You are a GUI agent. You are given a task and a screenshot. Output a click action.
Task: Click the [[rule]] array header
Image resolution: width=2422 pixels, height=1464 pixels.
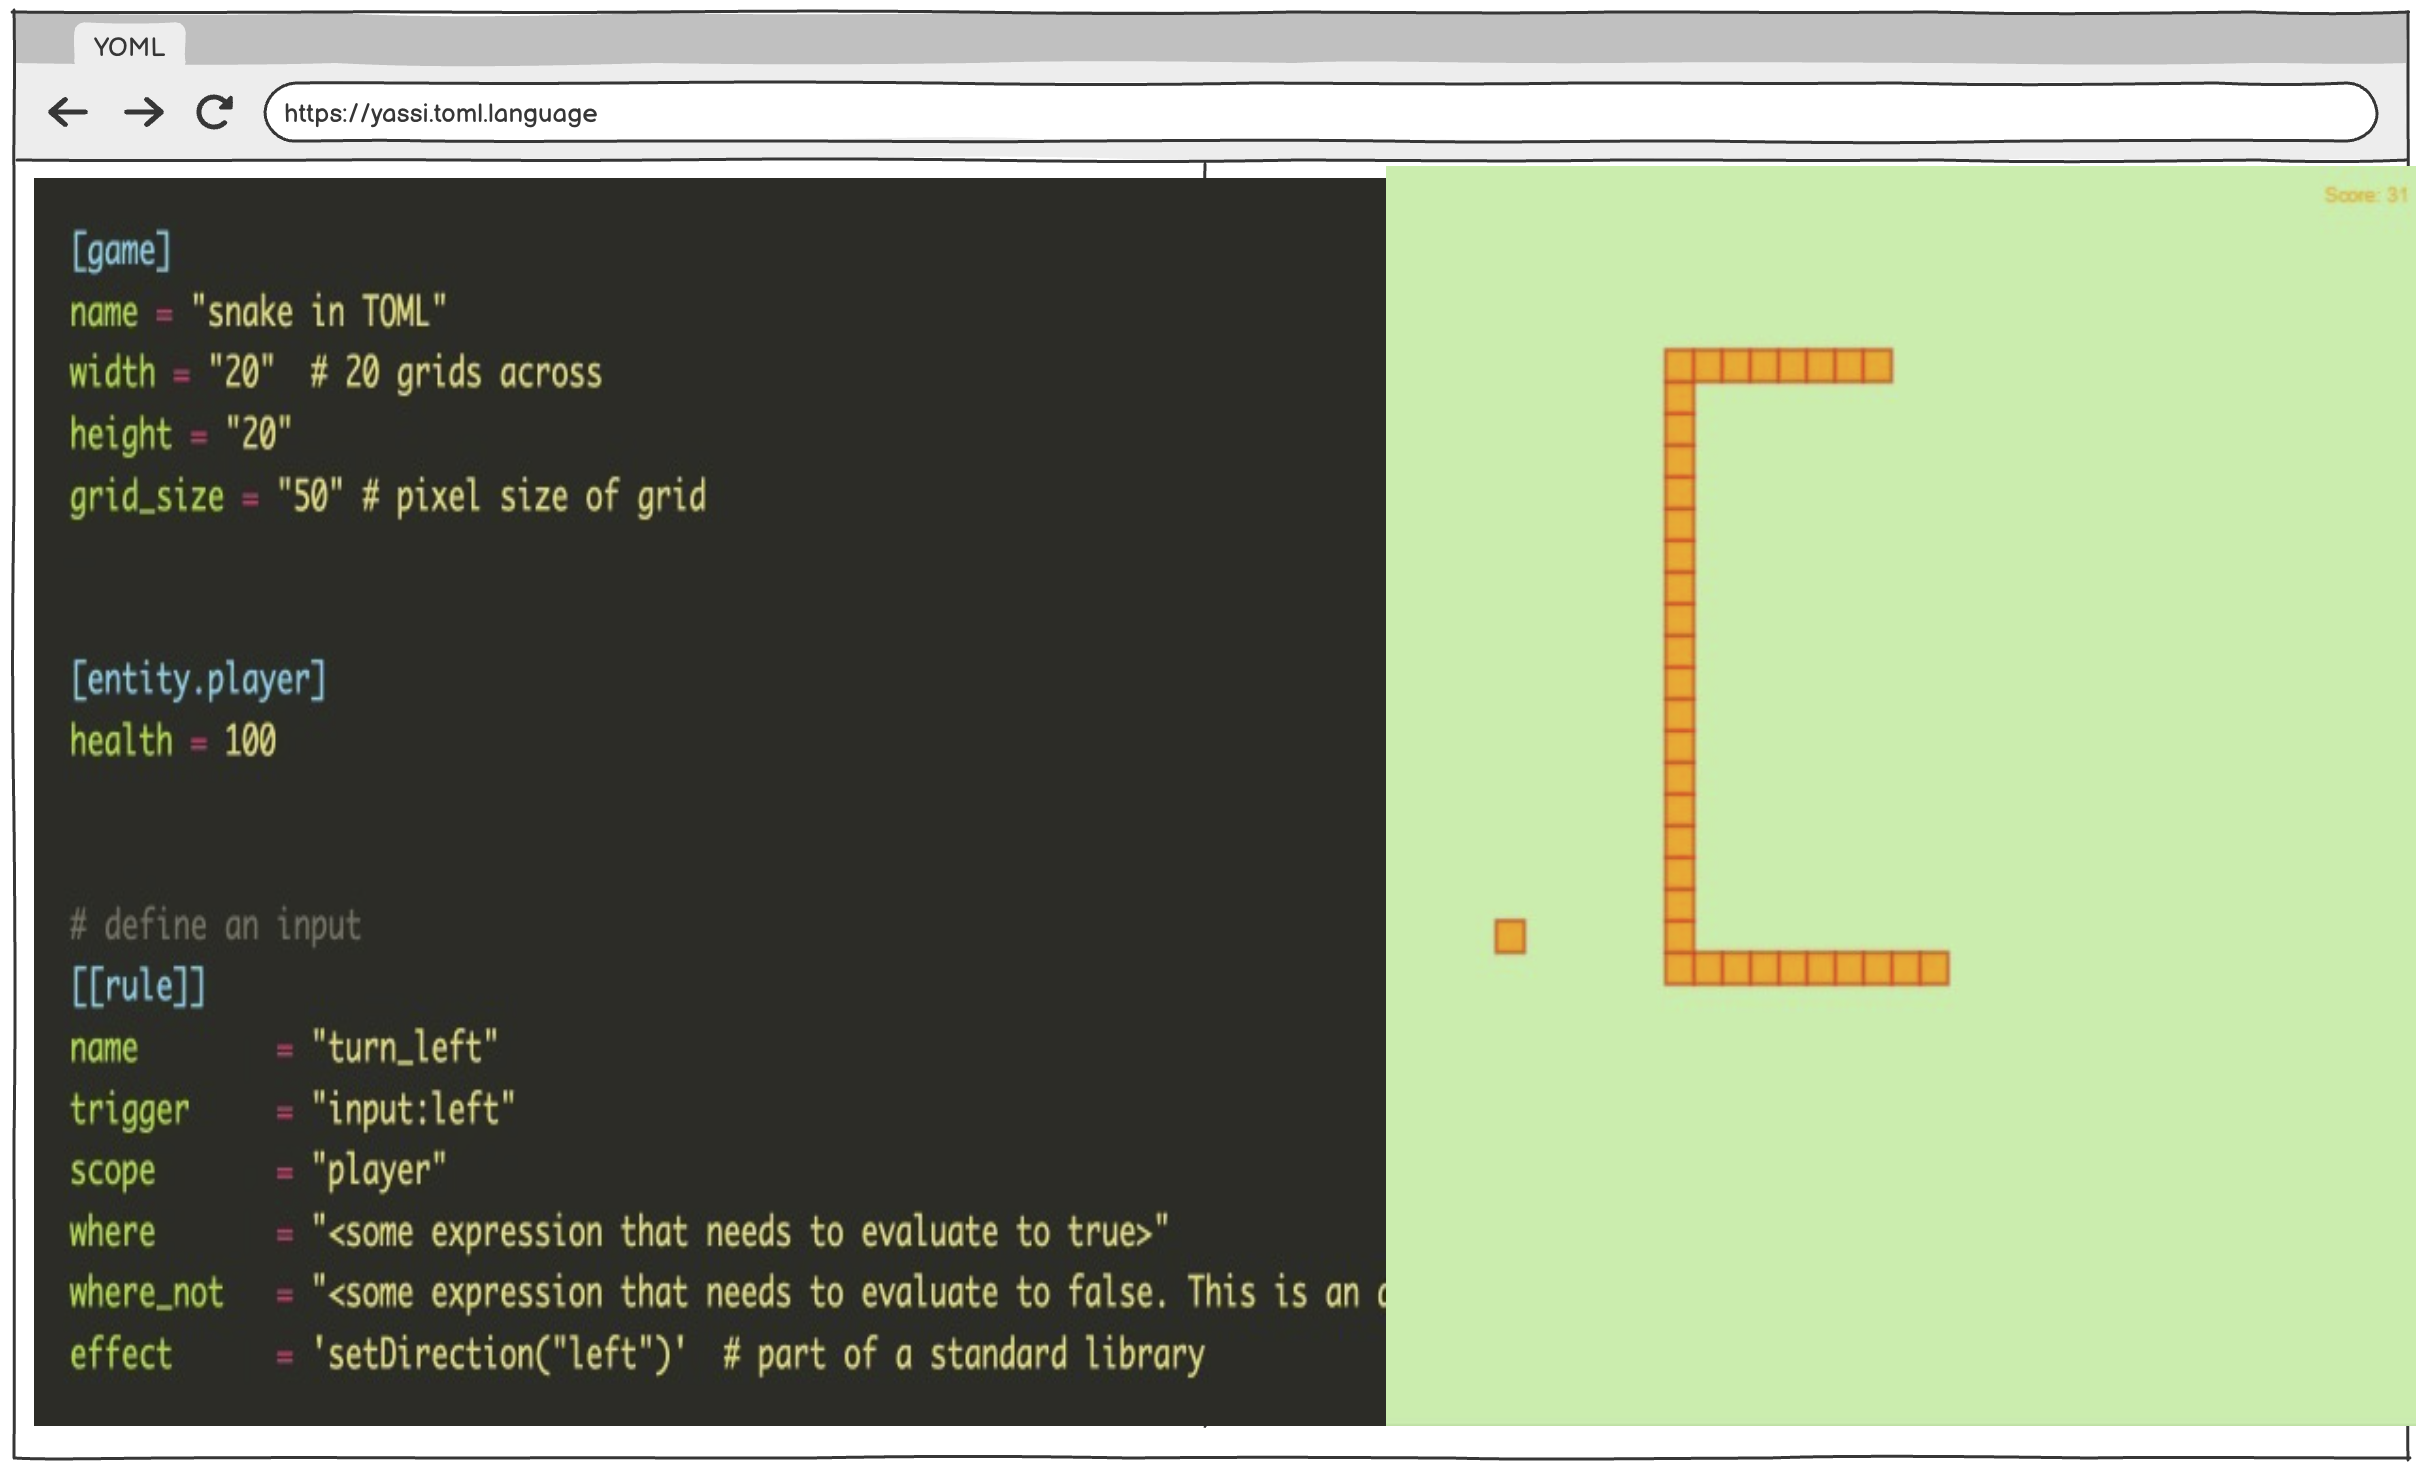[138, 986]
